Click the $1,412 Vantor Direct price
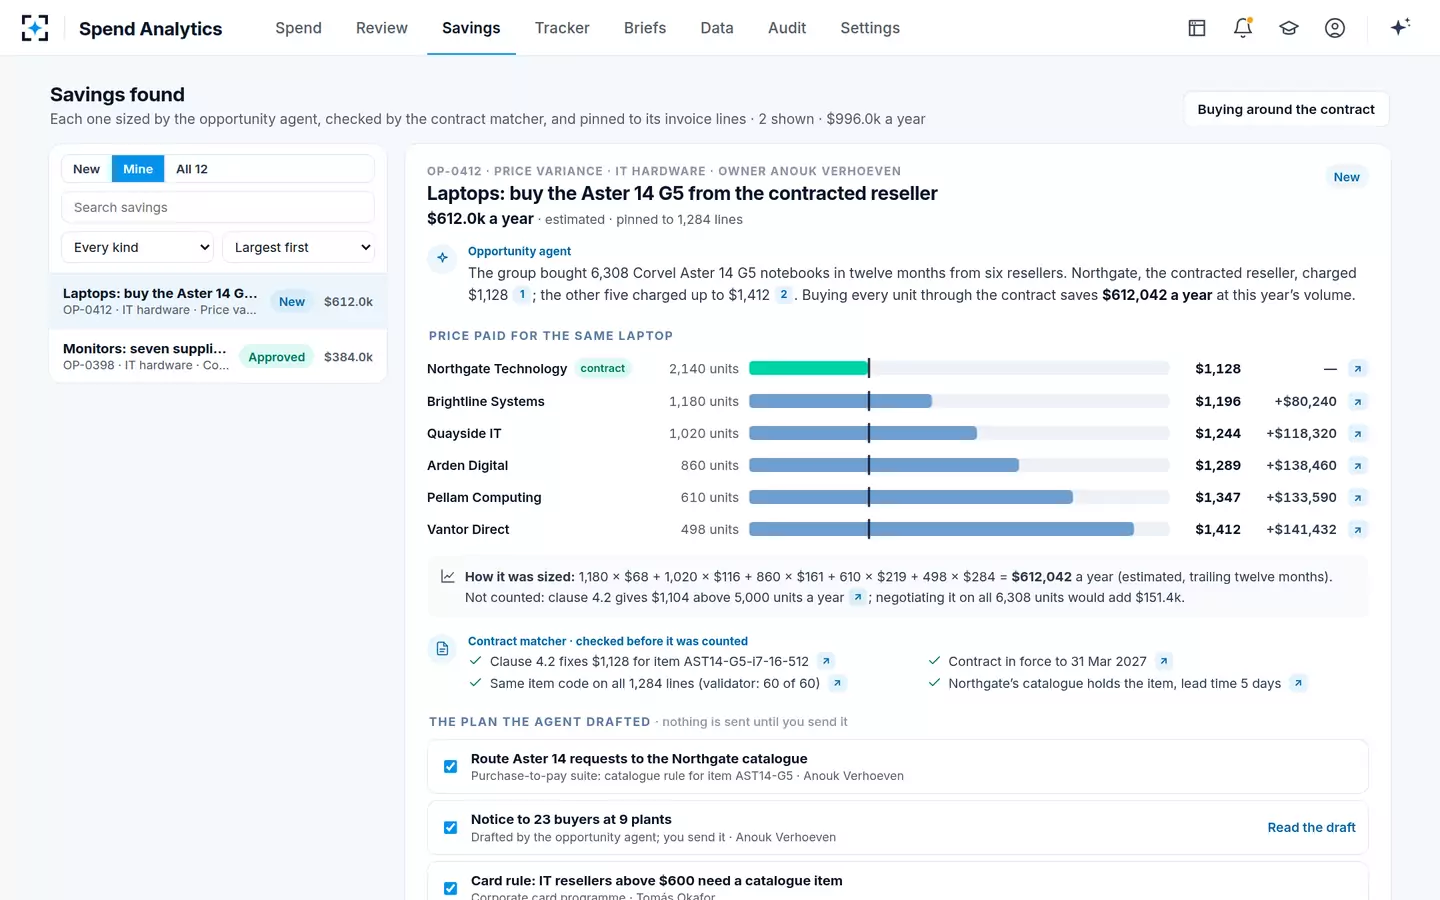The width and height of the screenshot is (1440, 900). 1218,530
